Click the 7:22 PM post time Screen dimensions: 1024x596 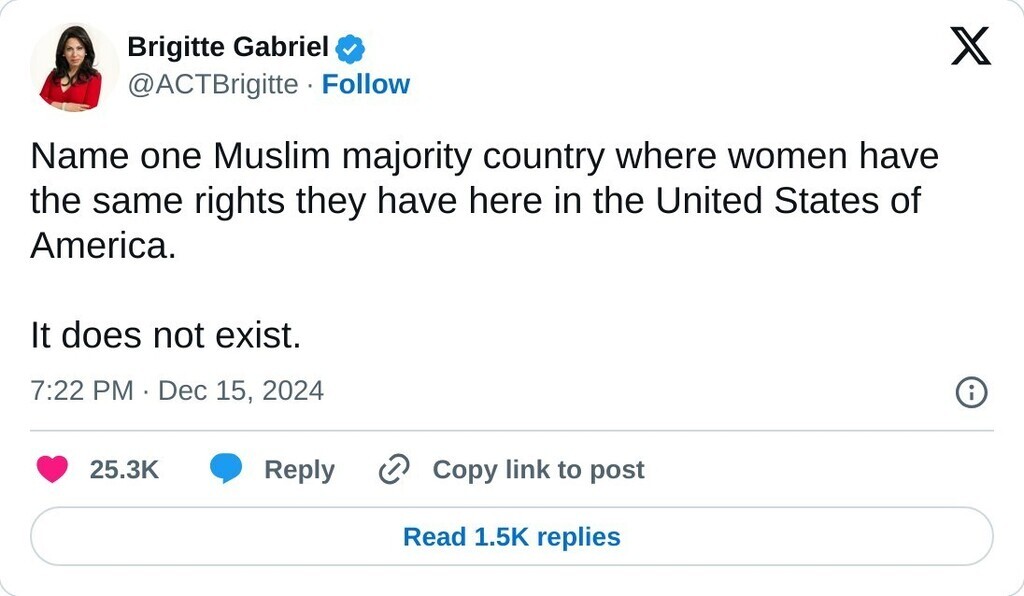[x=81, y=390]
